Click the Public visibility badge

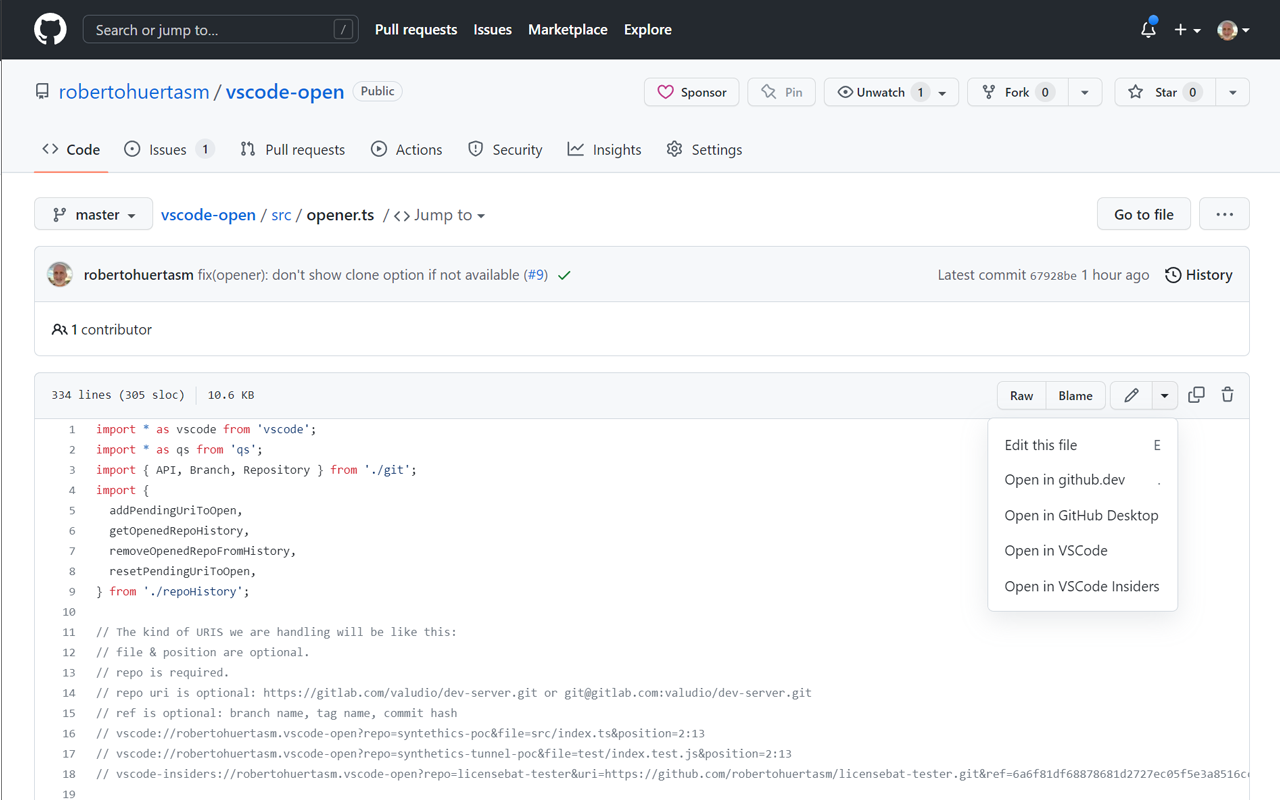[x=377, y=91]
